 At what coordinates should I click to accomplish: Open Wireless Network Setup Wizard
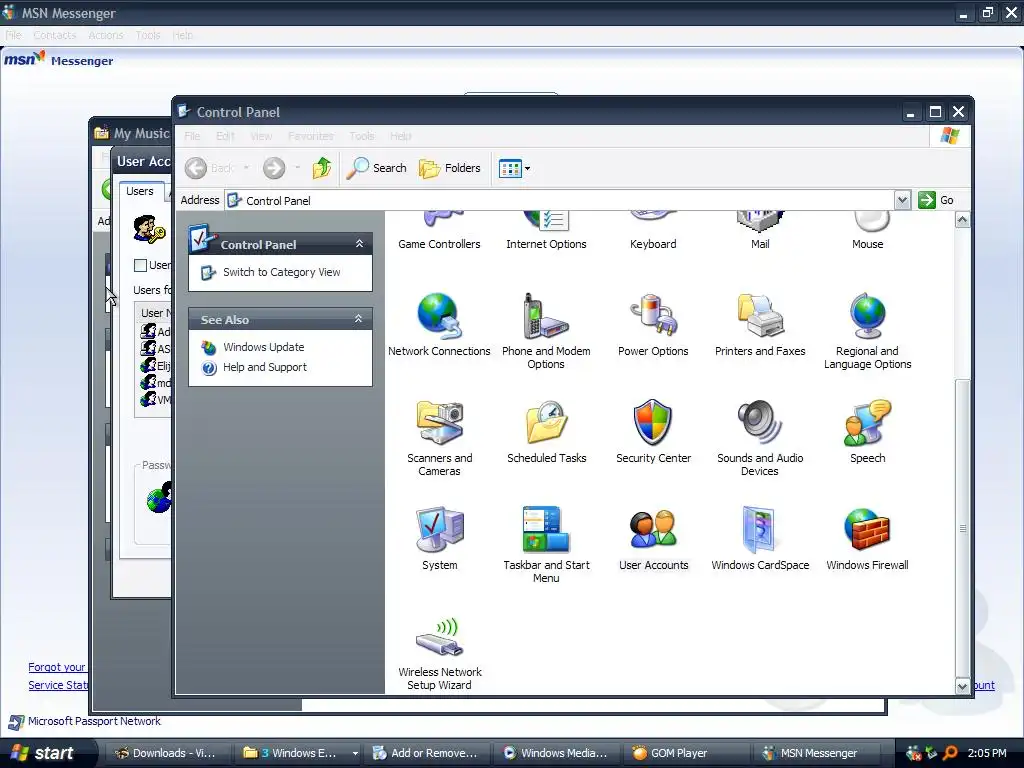coord(439,653)
